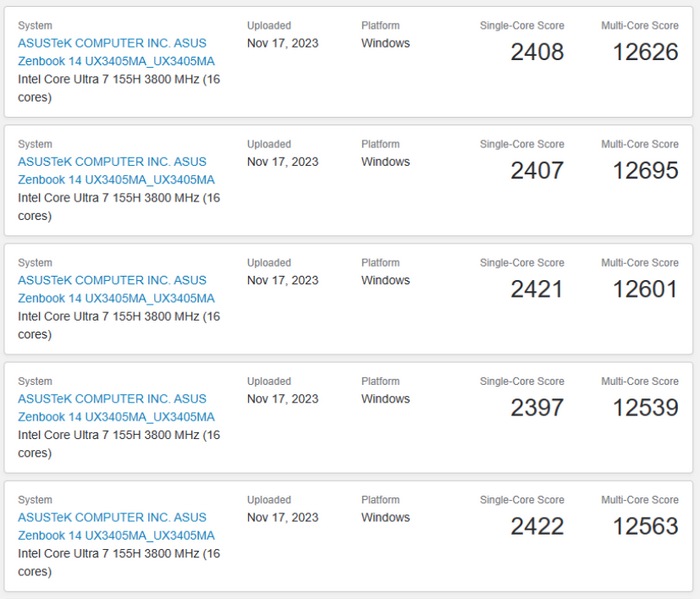Click the multi-core score 12626
700x599 pixels.
645,52
